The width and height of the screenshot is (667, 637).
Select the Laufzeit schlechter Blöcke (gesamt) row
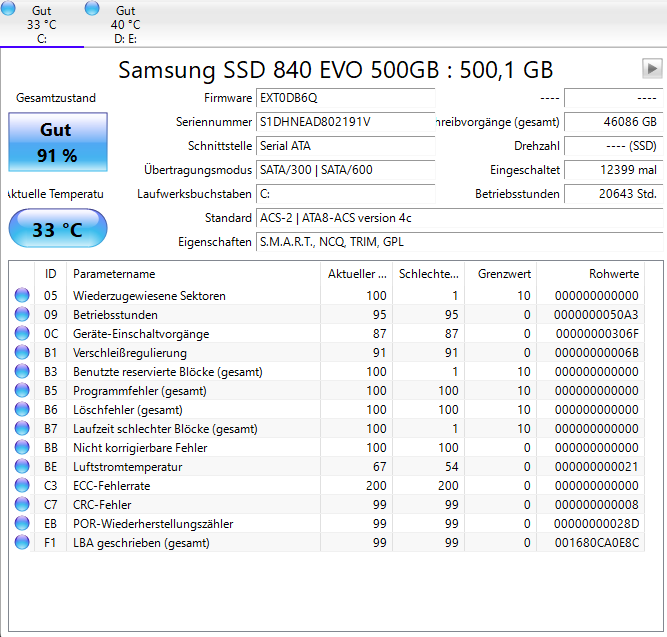(327, 428)
